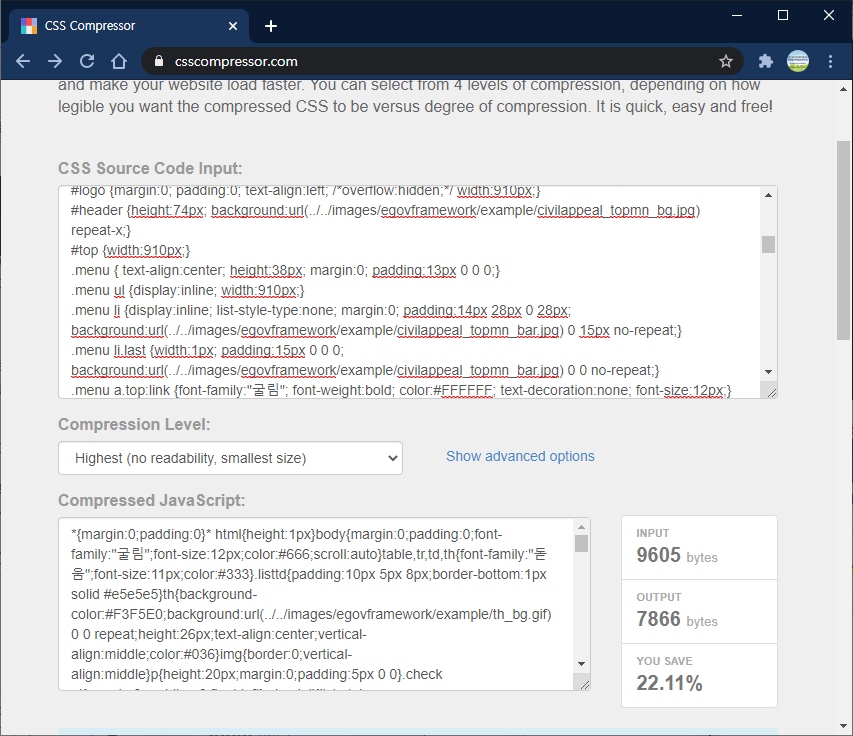This screenshot has height=736, width=853.
Task: Click the YOU SAVE 22.11% value
Action: pos(669,683)
